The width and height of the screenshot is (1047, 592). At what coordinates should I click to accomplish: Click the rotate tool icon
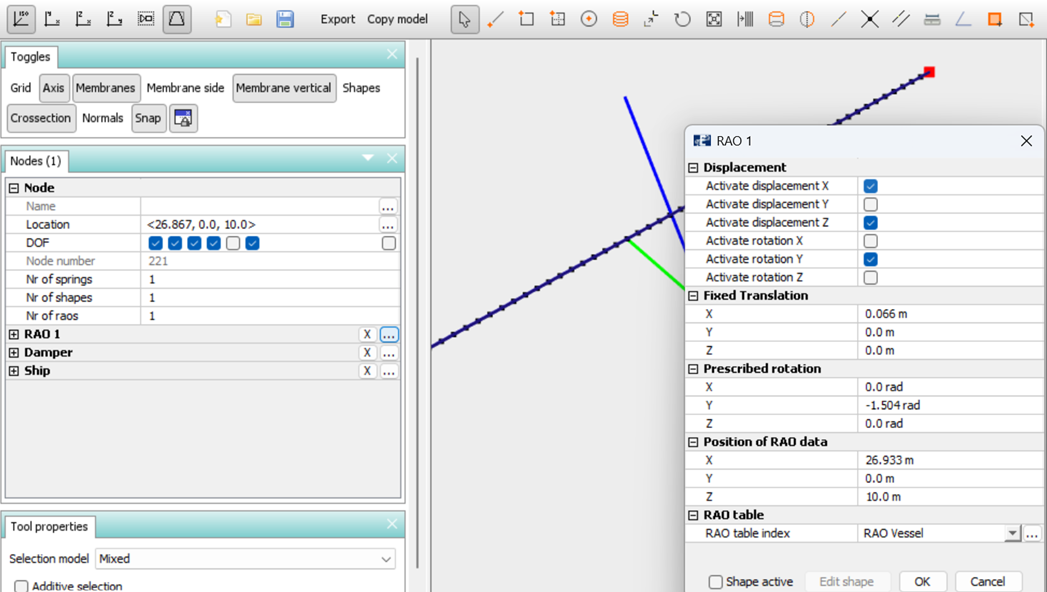click(x=682, y=19)
